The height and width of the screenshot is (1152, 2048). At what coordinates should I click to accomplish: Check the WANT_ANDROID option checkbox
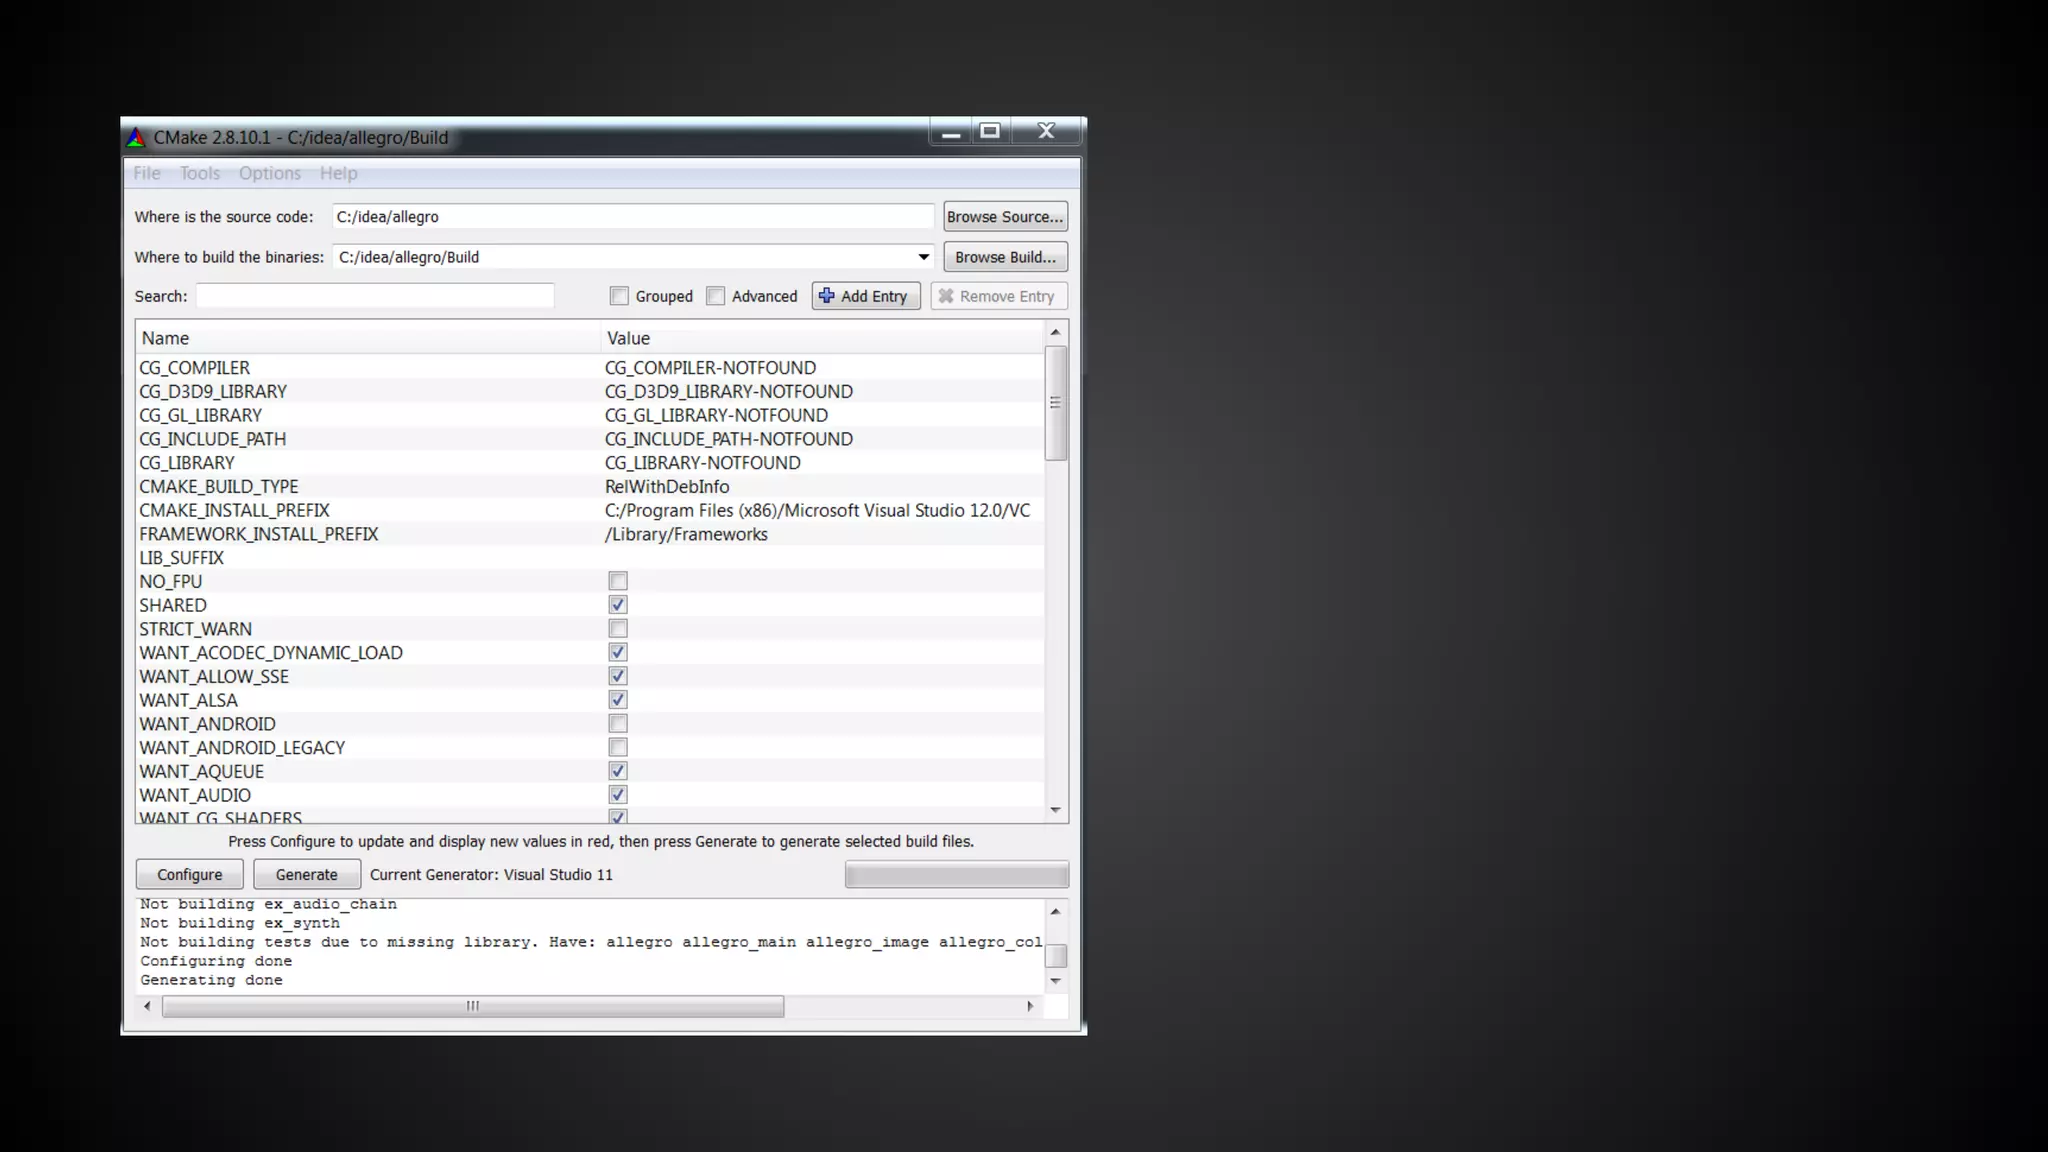(618, 724)
